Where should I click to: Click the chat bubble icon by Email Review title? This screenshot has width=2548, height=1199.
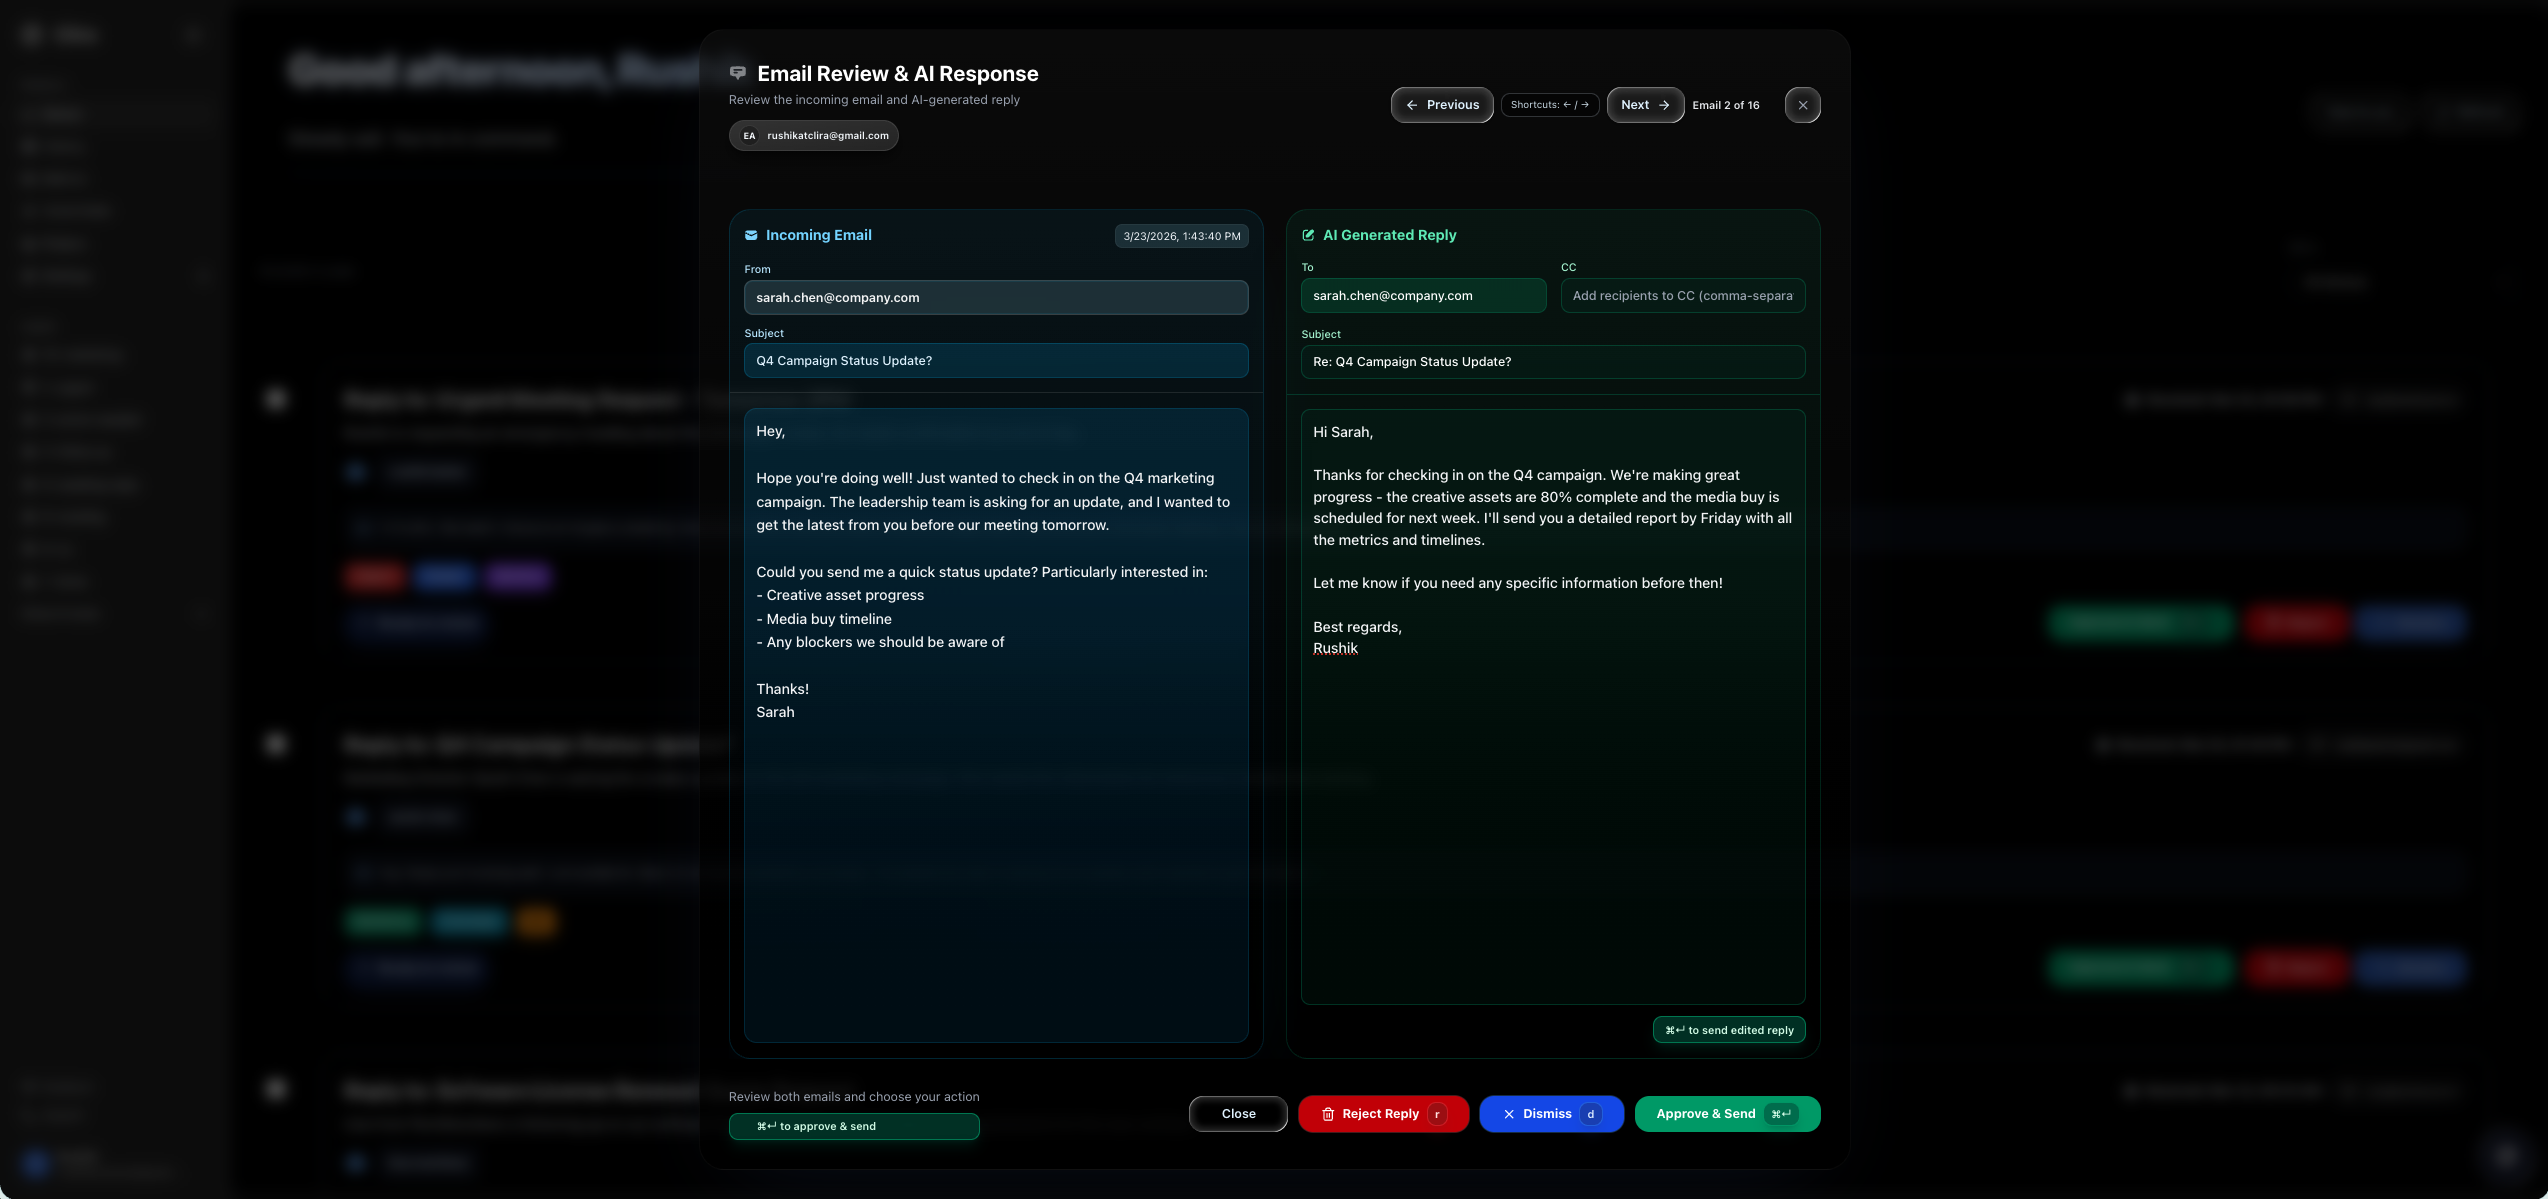(x=738, y=73)
